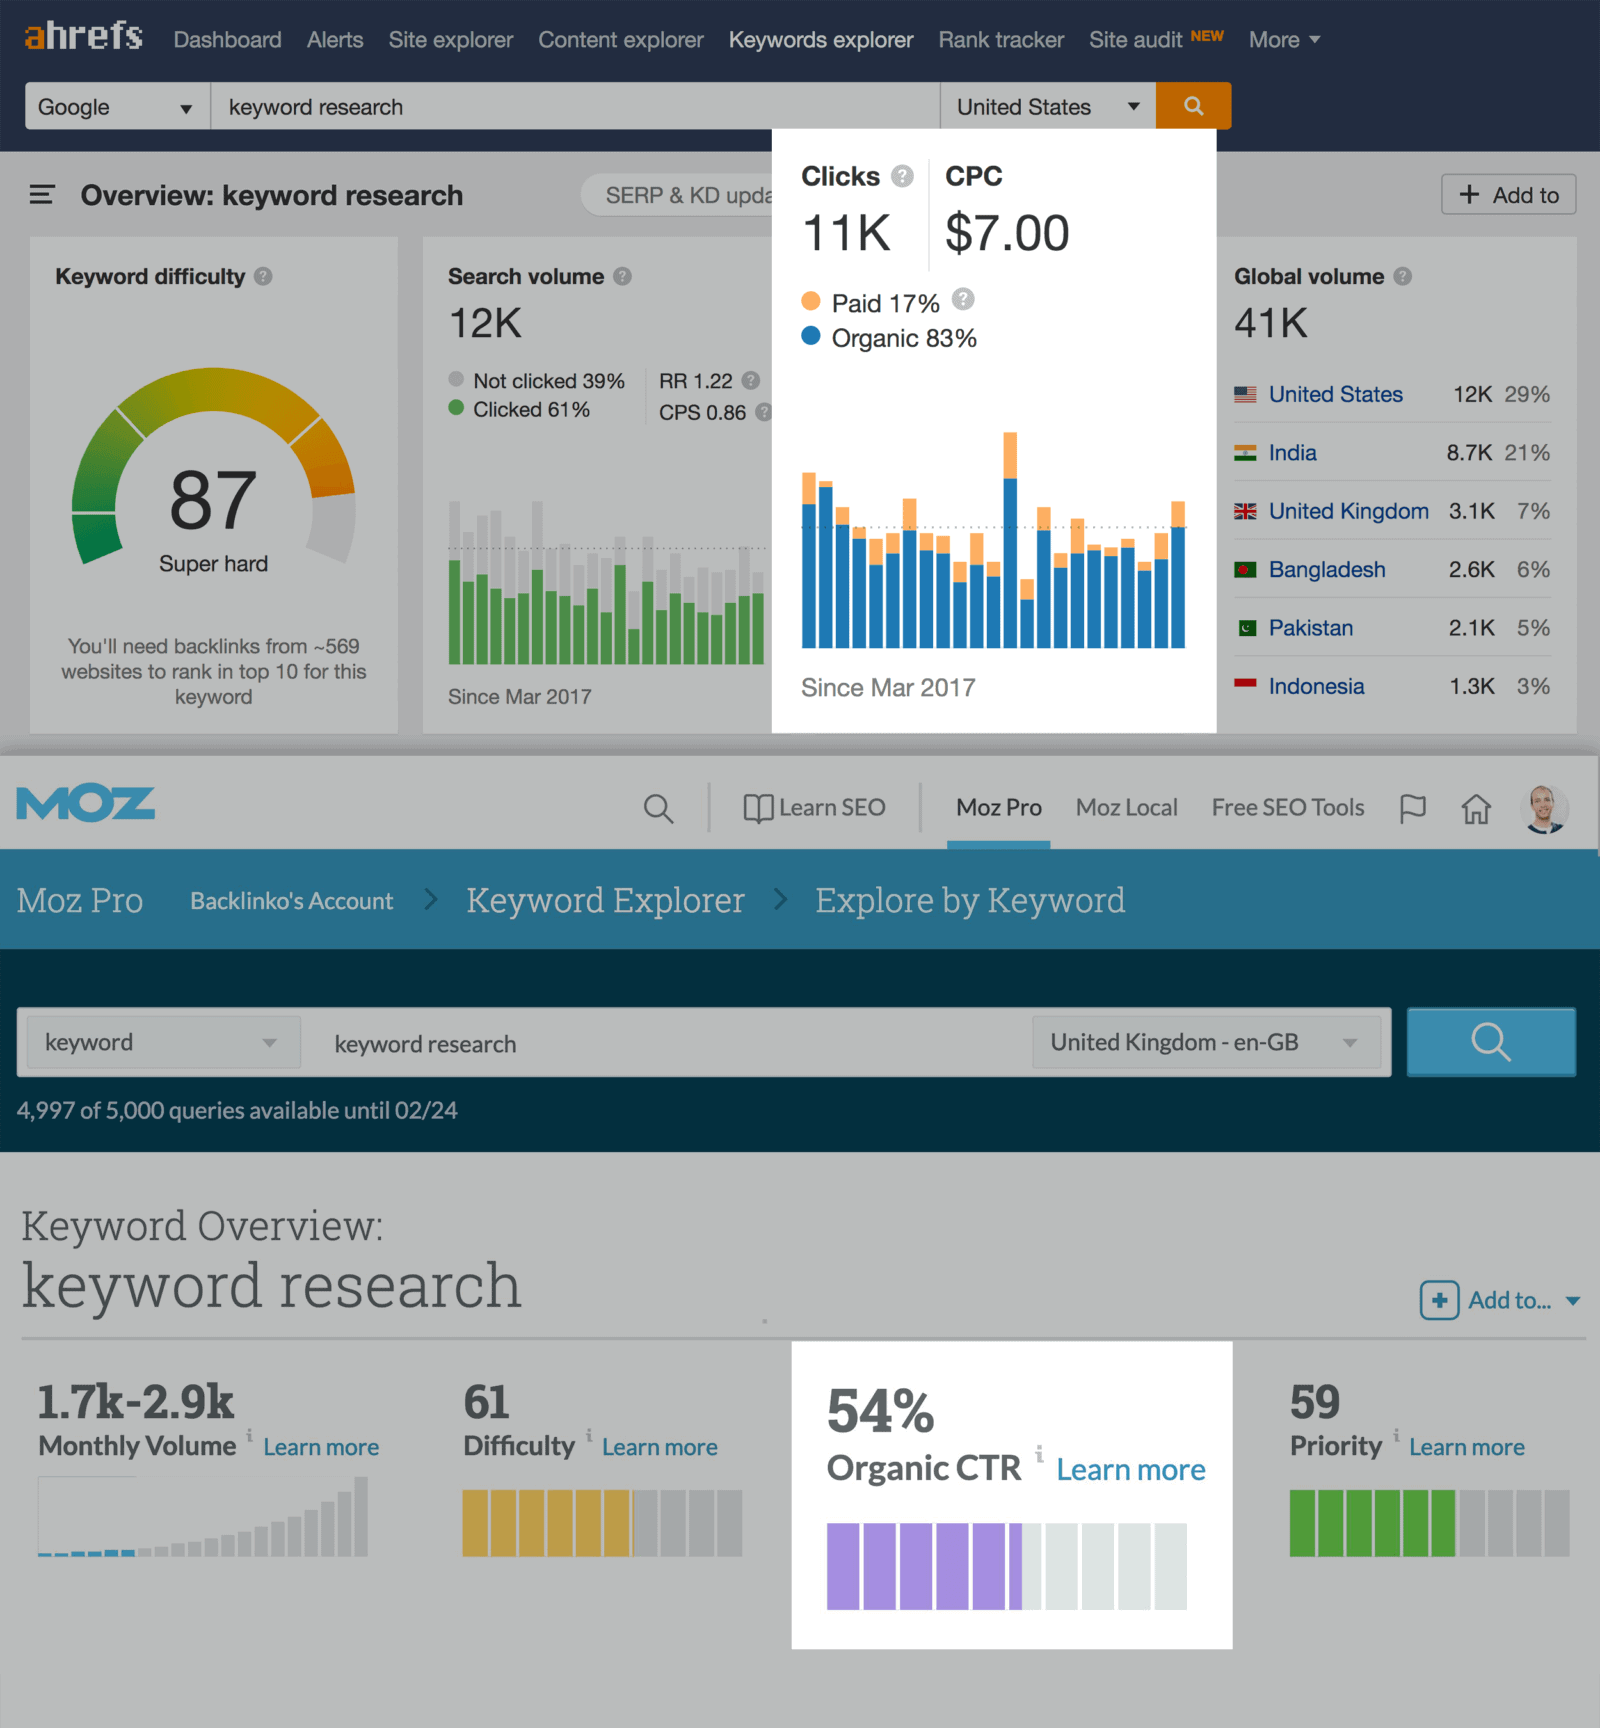The width and height of the screenshot is (1600, 1728).
Task: Click the ahrefs logo
Action: click(83, 36)
